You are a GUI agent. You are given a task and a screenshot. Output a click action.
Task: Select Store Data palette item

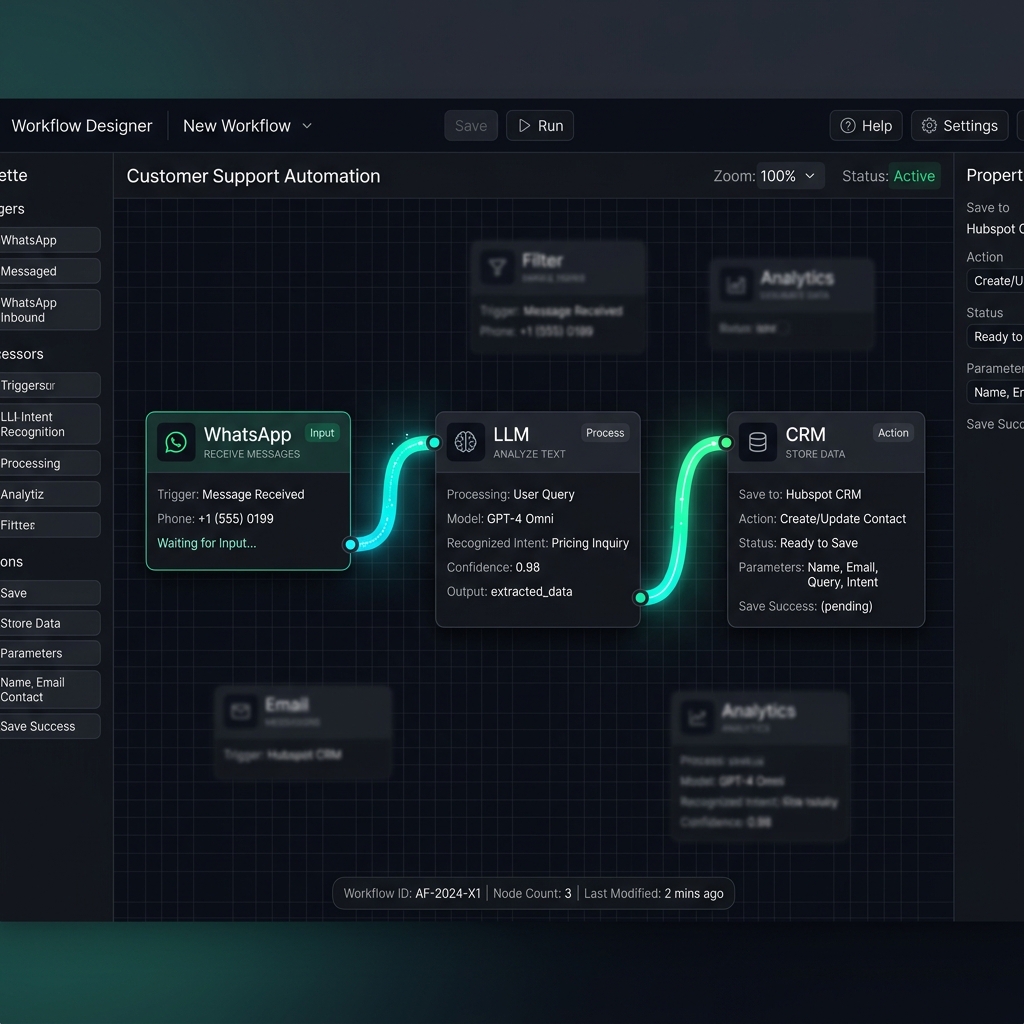[50, 623]
